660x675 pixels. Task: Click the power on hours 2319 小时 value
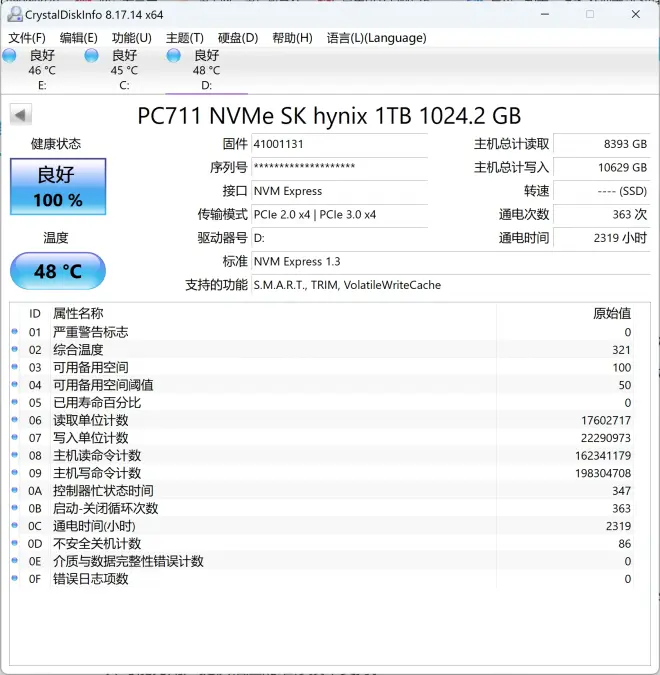(x=601, y=238)
